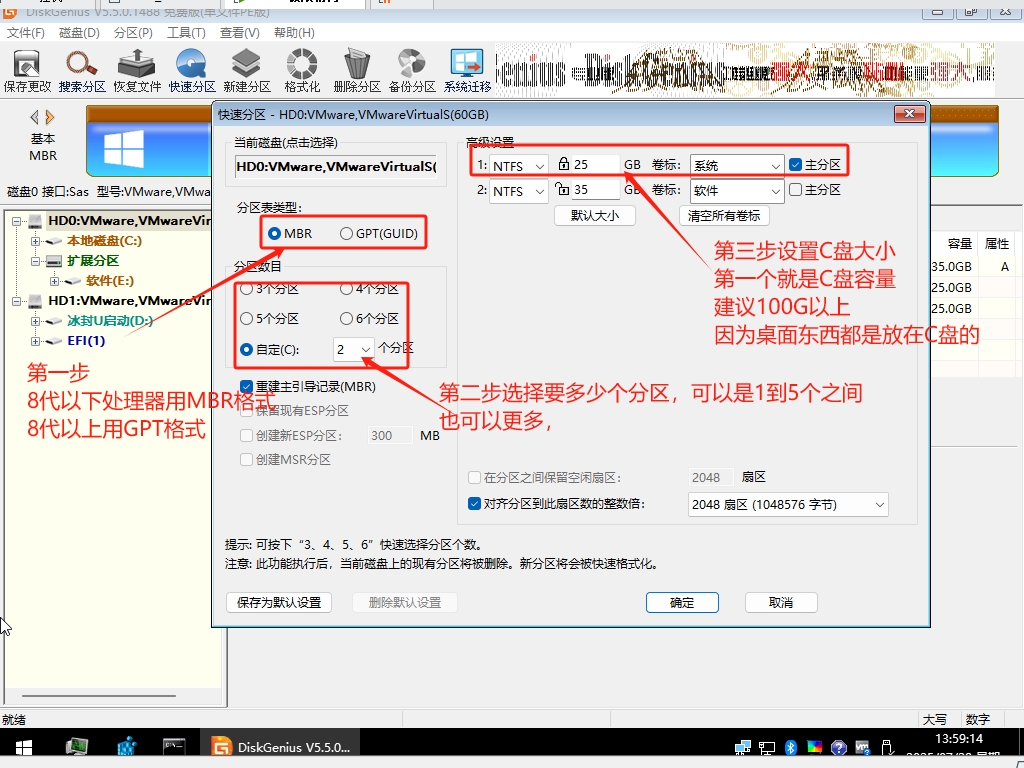Viewport: 1024px width, 768px height.
Task: Uncheck 重建主引导记录(MBR)
Action: pyautogui.click(x=245, y=386)
